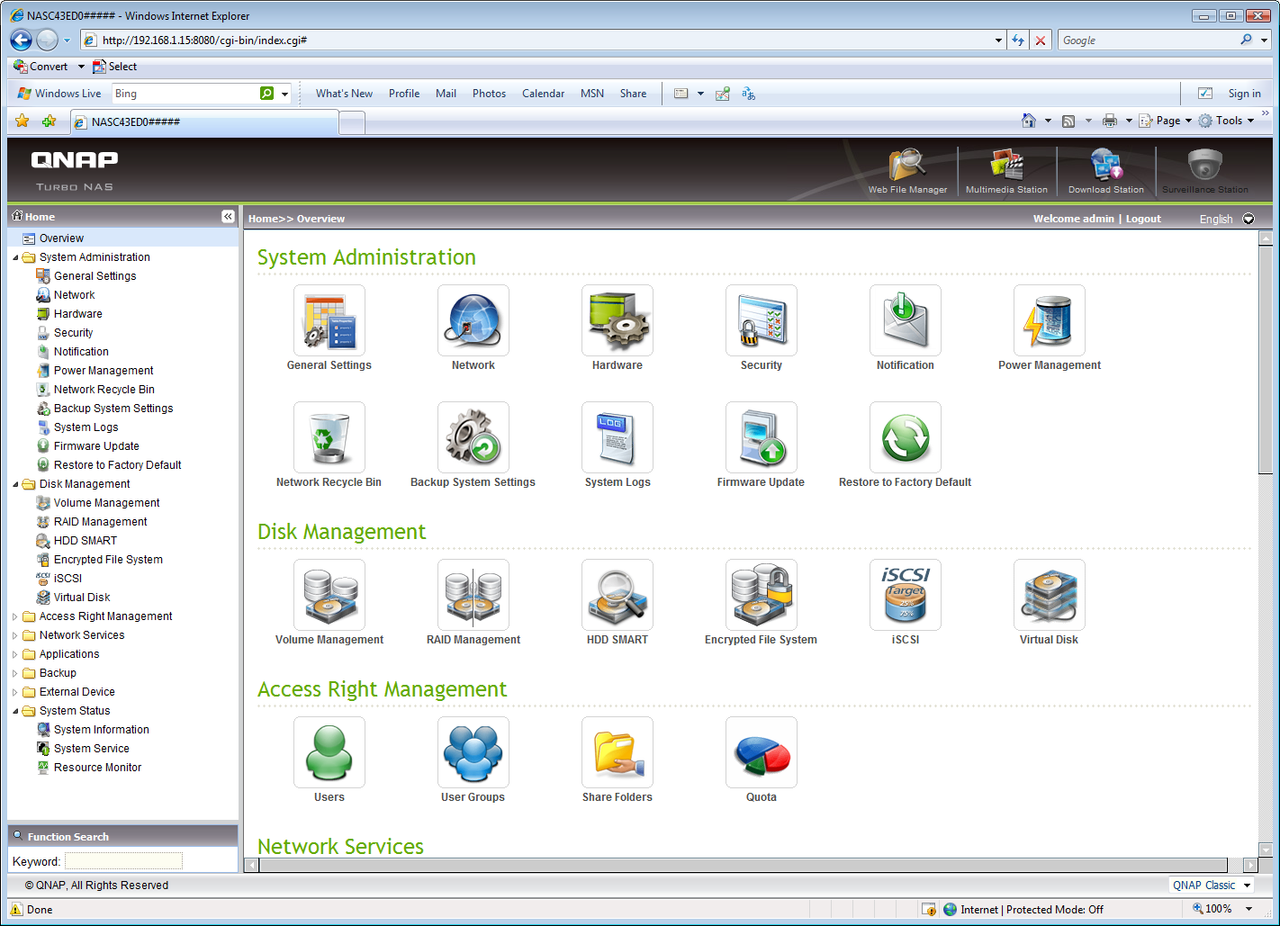1280x926 pixels.
Task: Click the Bing search box
Action: [184, 93]
